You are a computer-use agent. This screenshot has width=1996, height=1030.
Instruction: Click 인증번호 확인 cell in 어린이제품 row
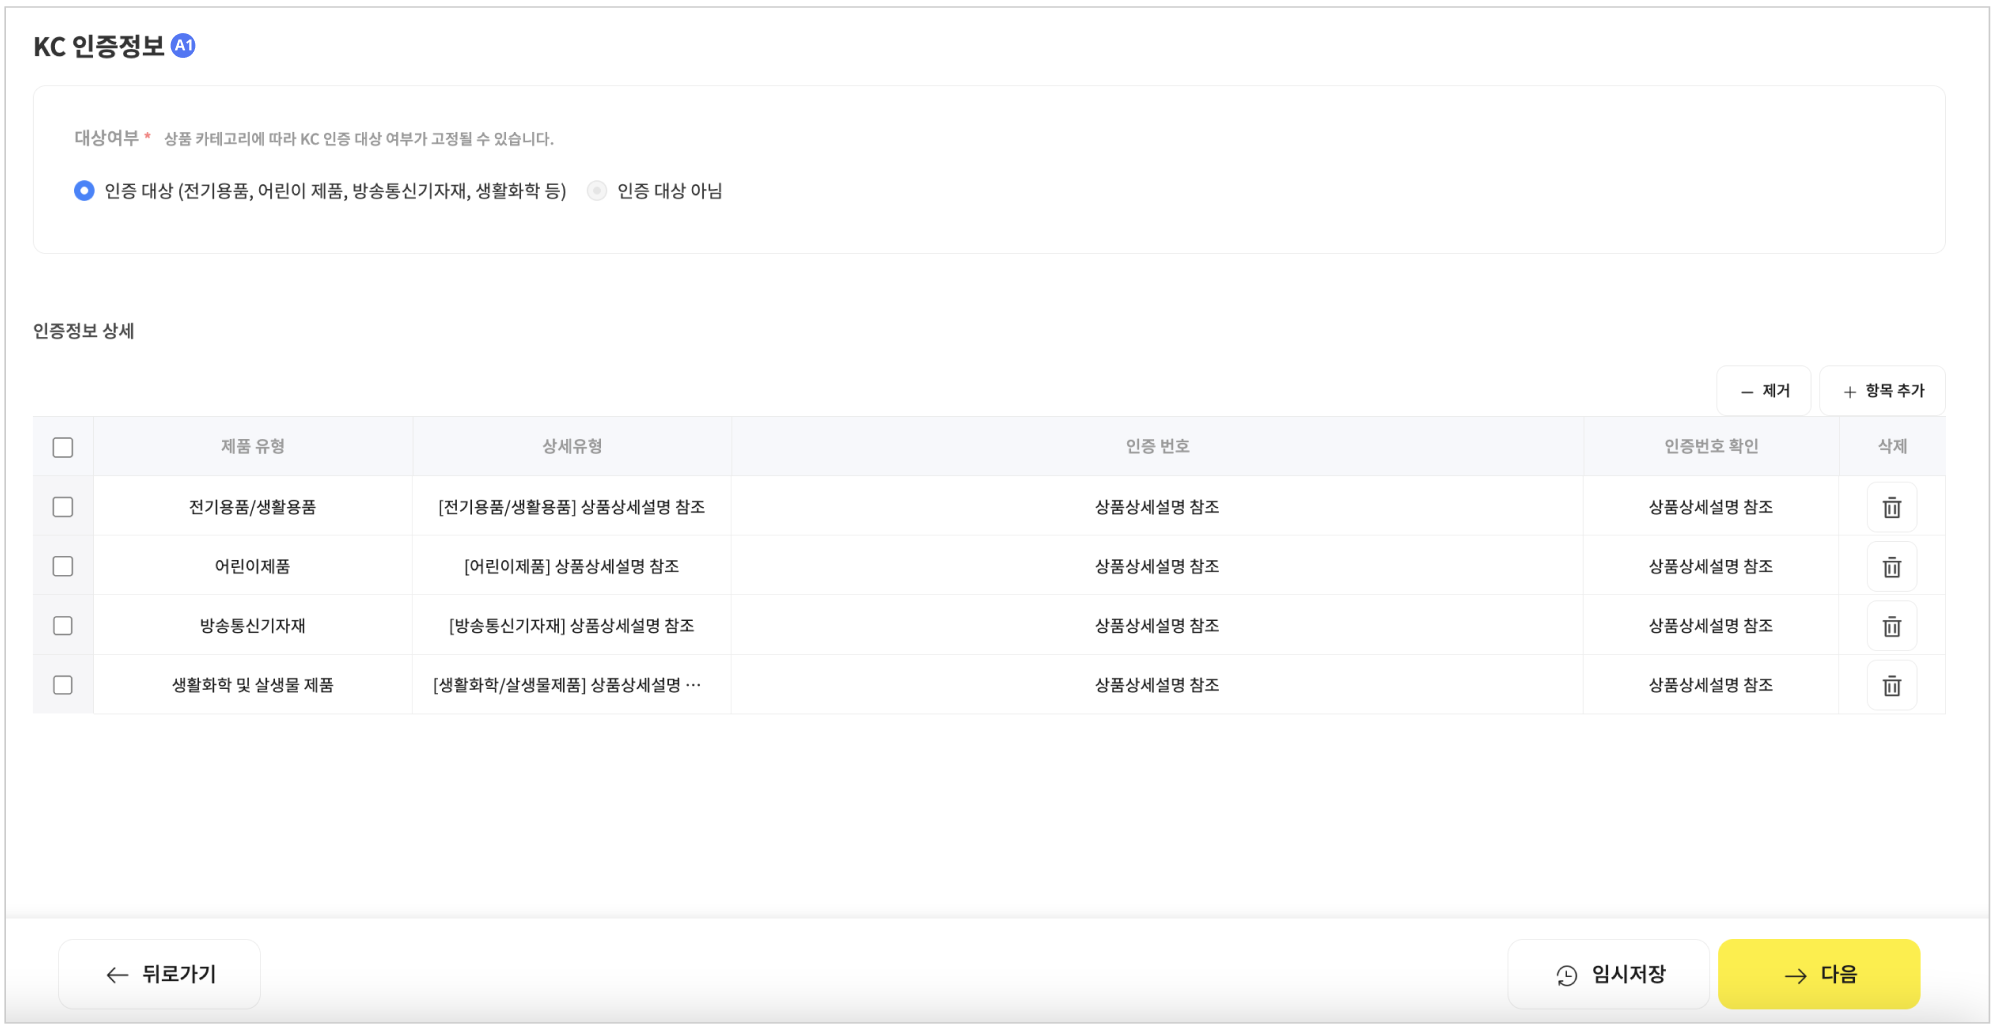click(1710, 566)
